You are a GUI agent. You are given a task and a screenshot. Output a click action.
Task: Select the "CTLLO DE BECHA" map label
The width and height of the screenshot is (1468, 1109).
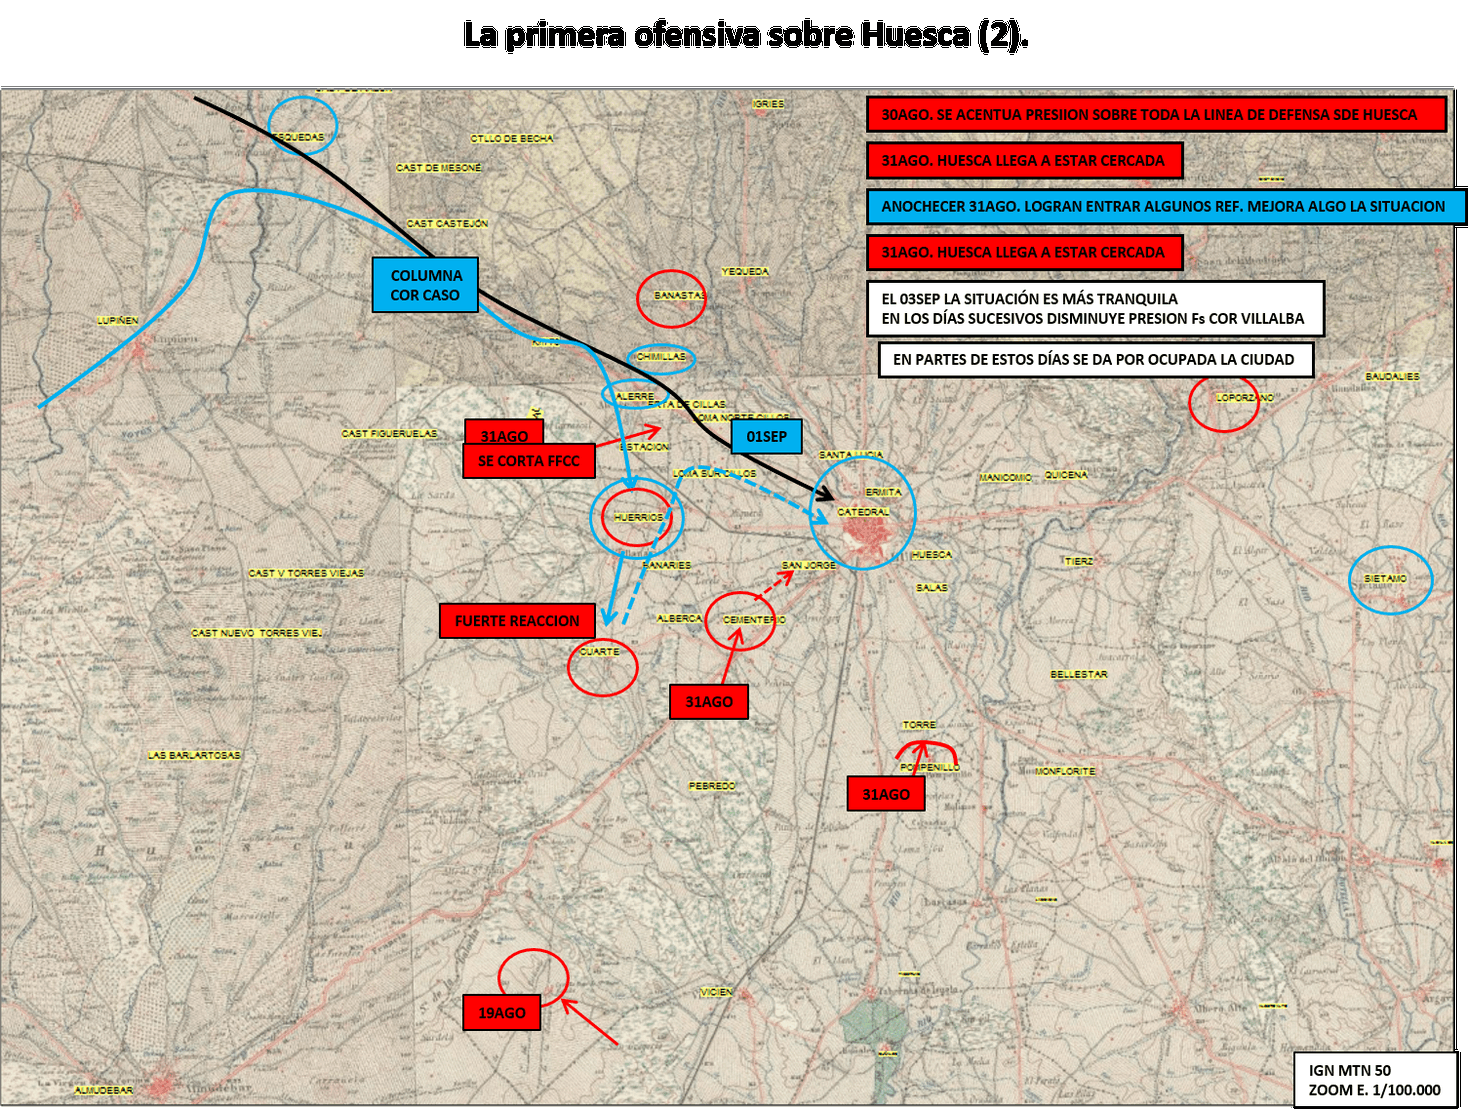(512, 139)
